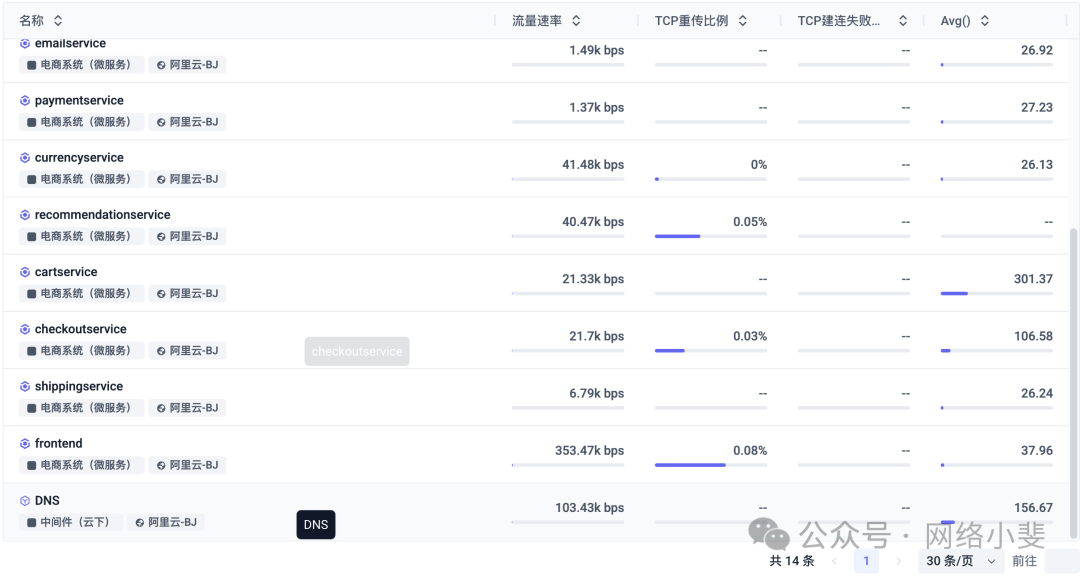The width and height of the screenshot is (1080, 579).
Task: Sort by TCP重传比例 column
Action: pos(743,21)
